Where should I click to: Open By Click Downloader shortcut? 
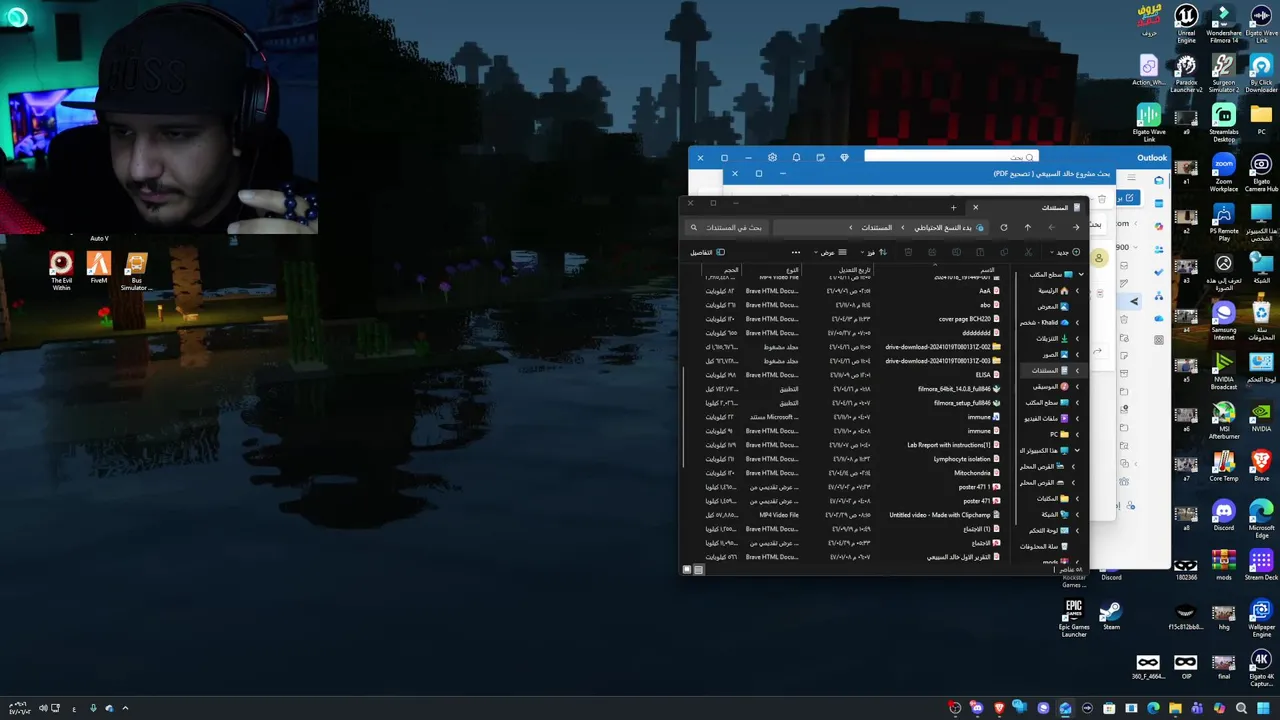(1261, 74)
